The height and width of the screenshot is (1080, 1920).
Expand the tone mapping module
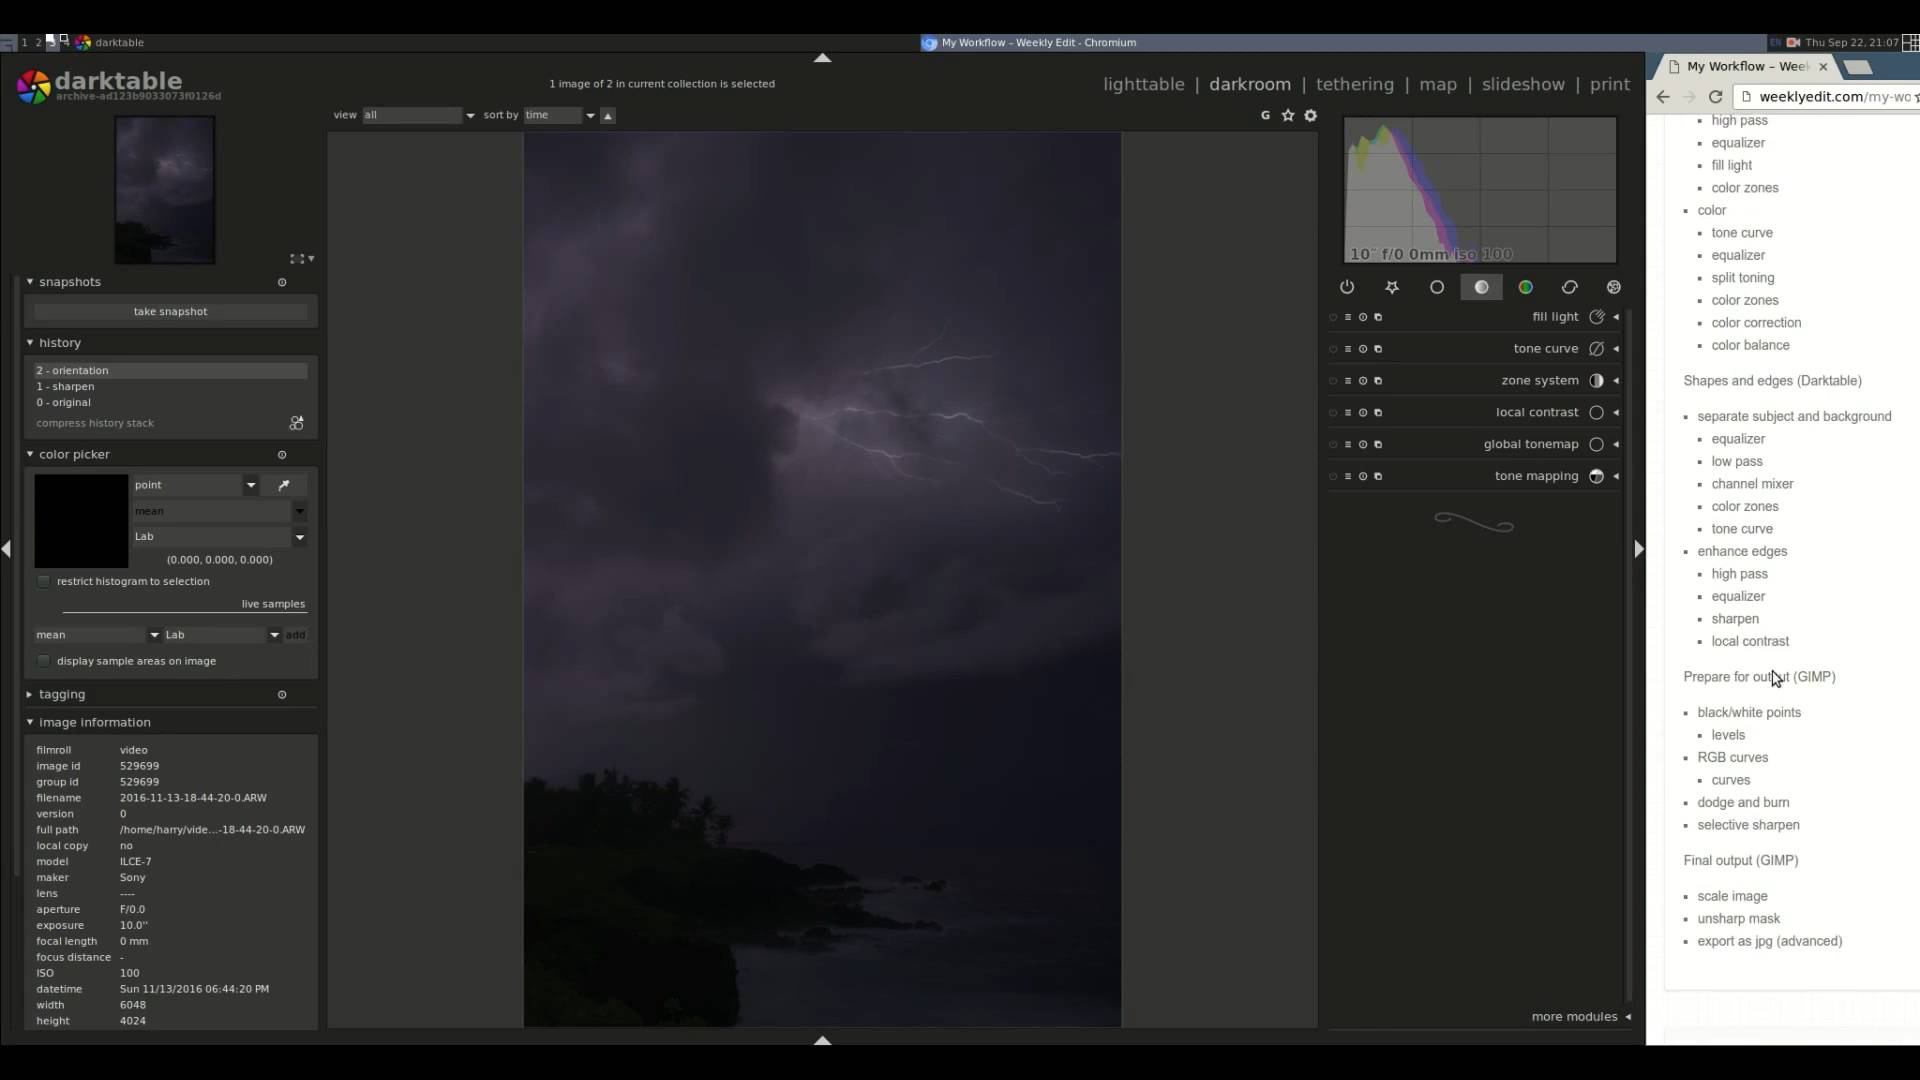[x=1536, y=476]
